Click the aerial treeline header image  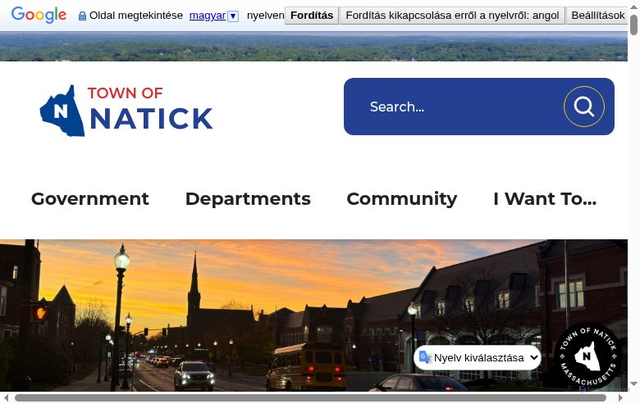tap(313, 46)
